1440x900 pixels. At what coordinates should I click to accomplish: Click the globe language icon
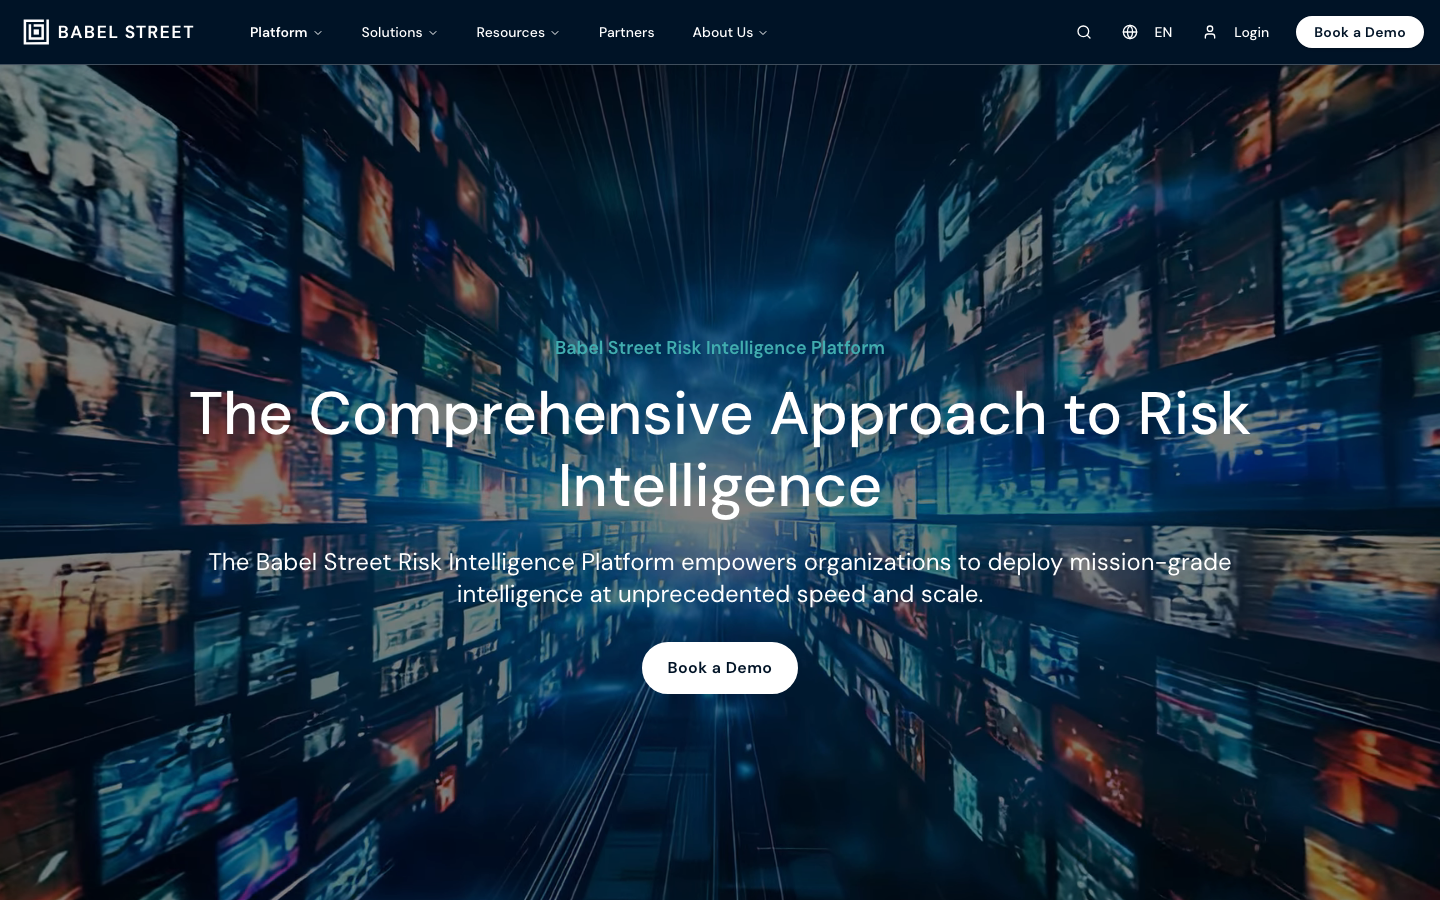pyautogui.click(x=1130, y=32)
